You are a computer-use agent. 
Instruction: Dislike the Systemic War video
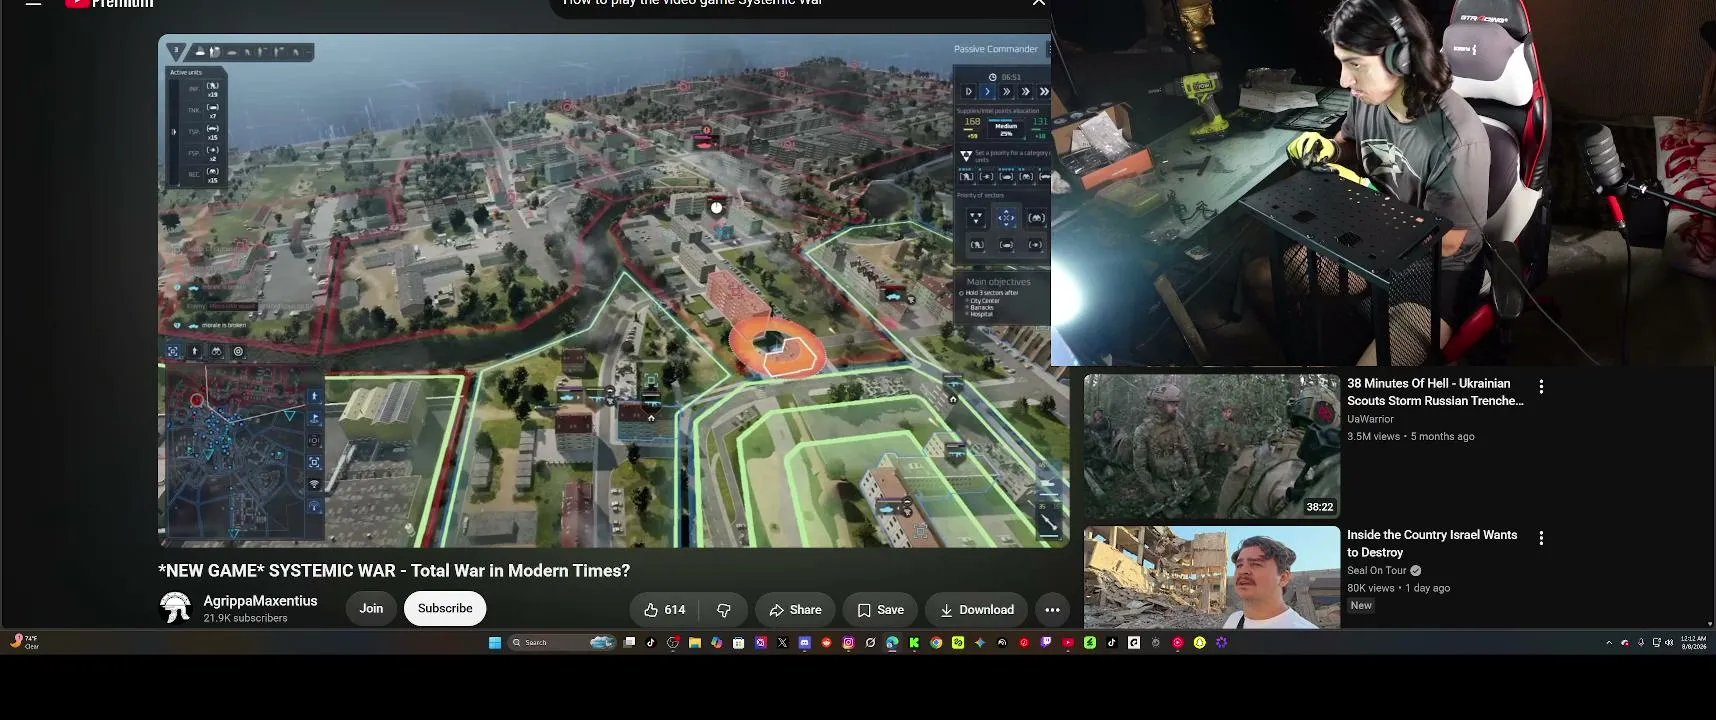724,610
